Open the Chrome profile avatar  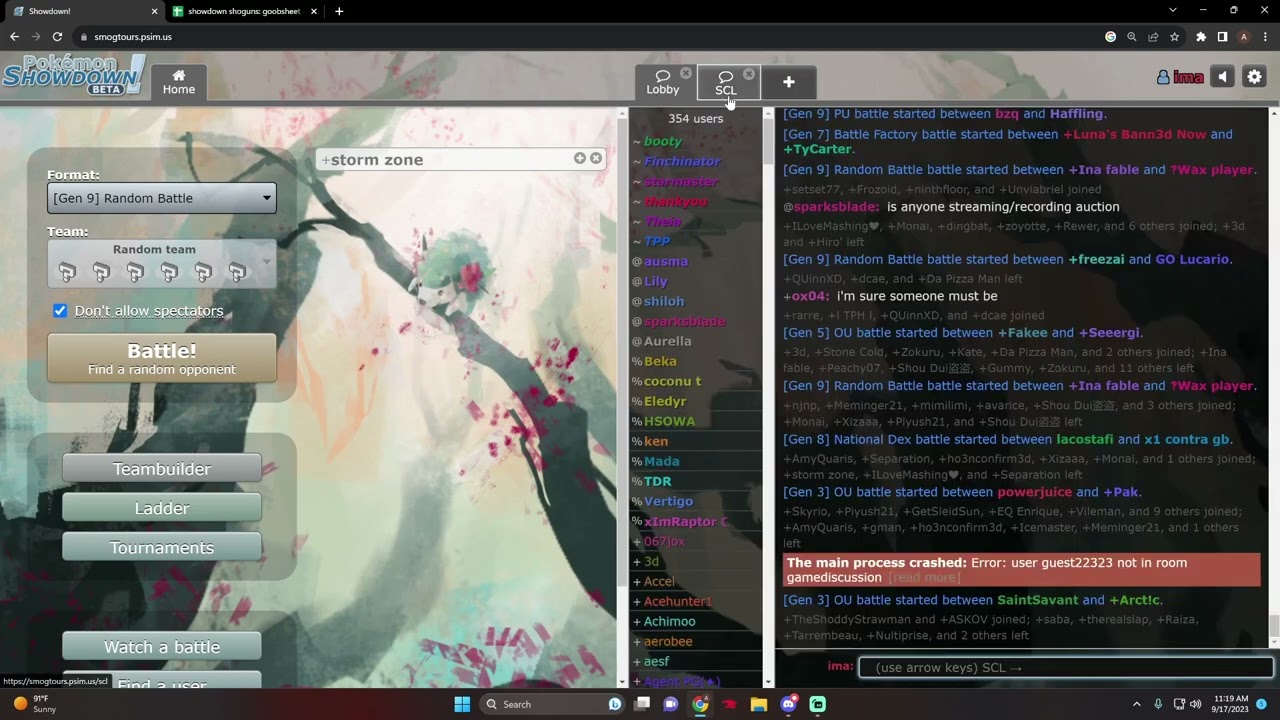point(1244,37)
